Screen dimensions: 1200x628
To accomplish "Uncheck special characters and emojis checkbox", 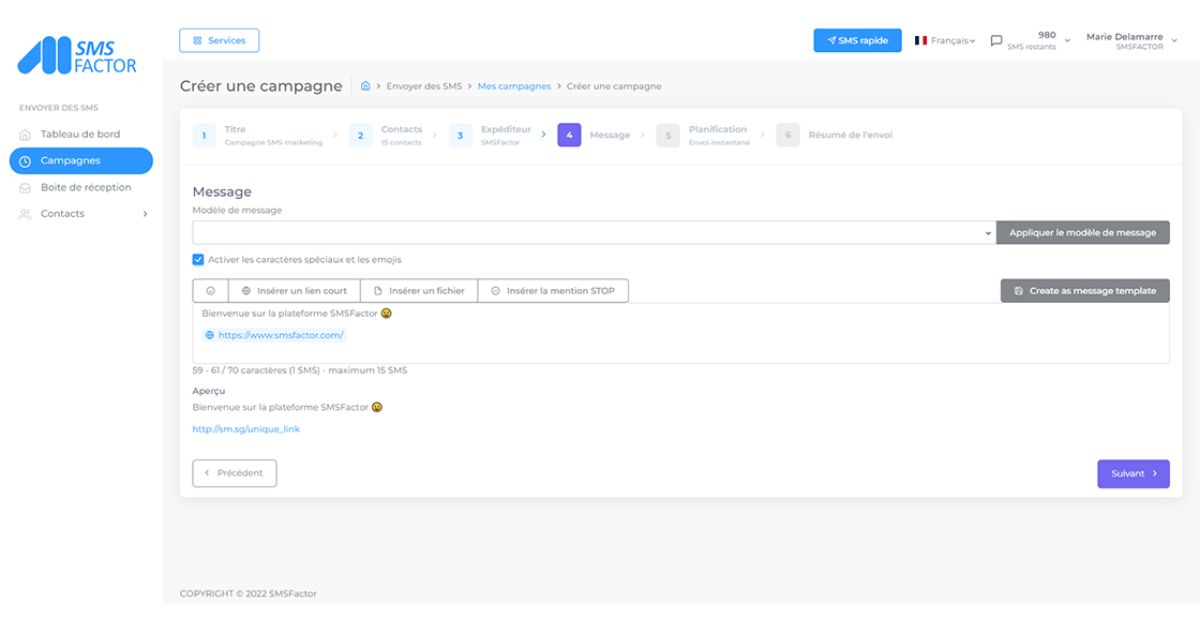I will pos(198,260).
